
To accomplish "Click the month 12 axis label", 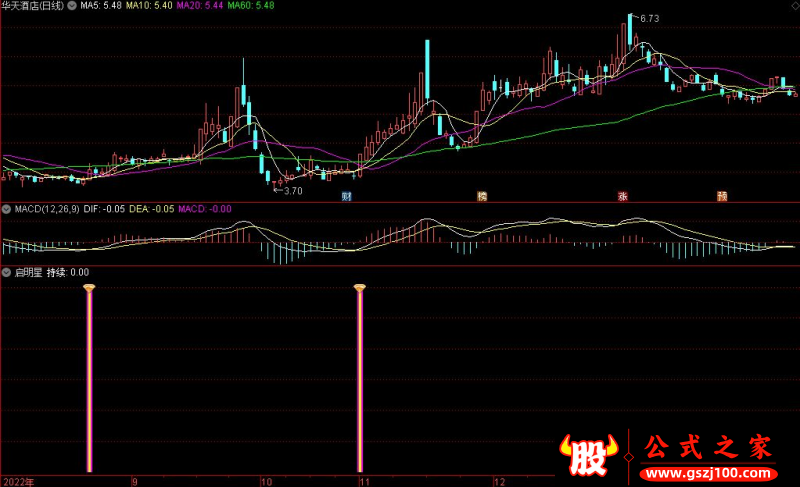I will [499, 482].
